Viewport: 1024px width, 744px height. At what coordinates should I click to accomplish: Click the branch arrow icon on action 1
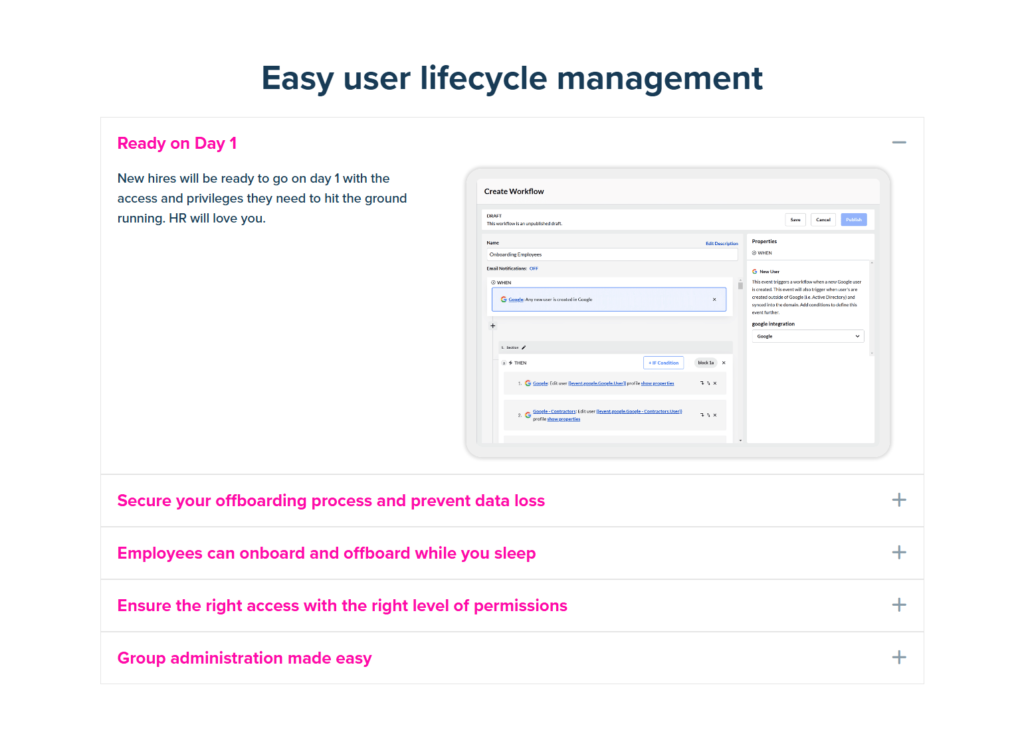pyautogui.click(x=701, y=383)
